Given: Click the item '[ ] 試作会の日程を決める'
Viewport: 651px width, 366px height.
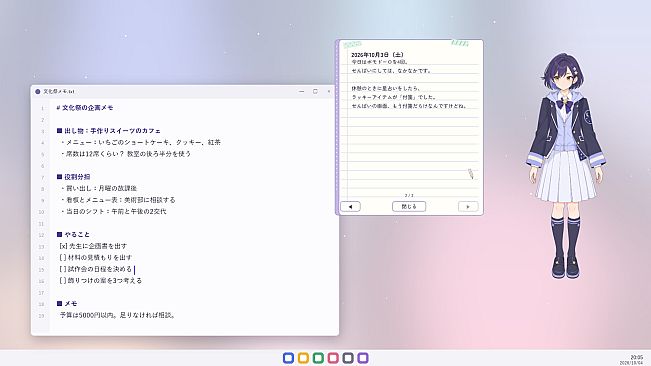Looking at the screenshot, I should pyautogui.click(x=96, y=269).
